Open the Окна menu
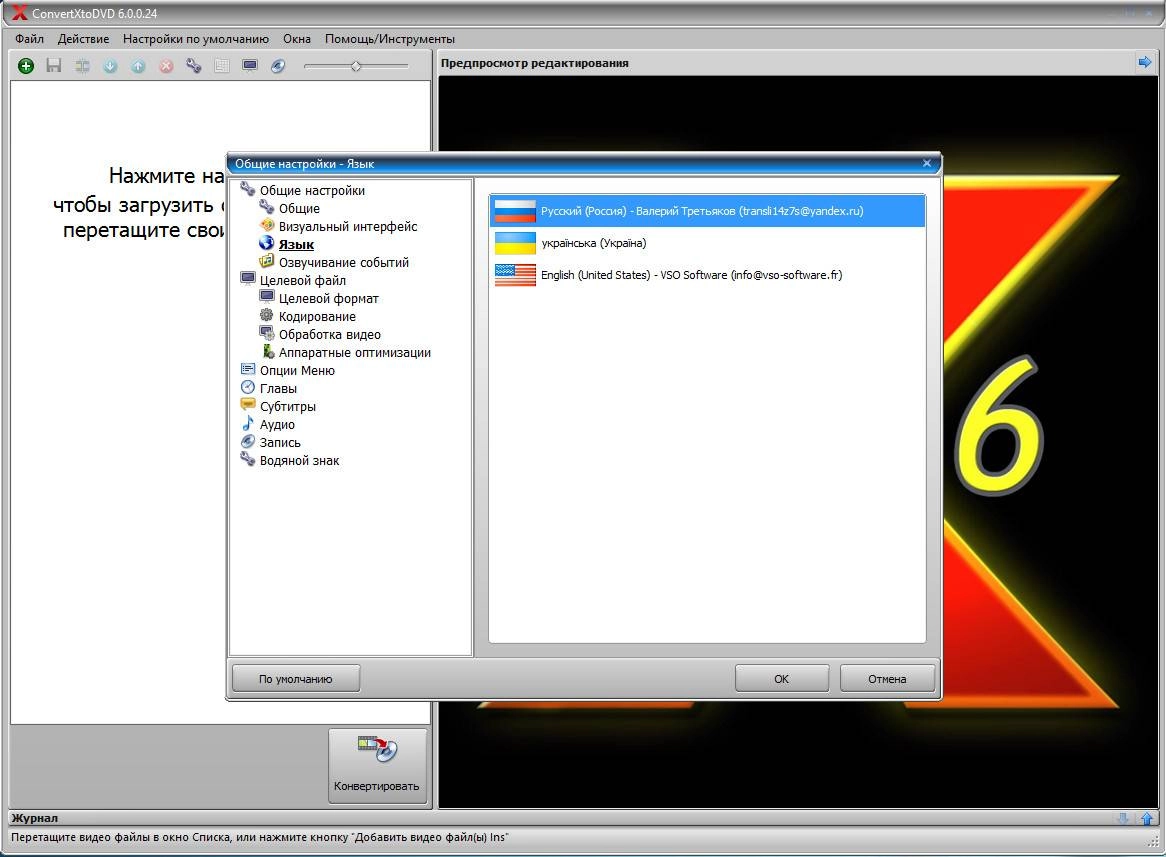 click(x=297, y=39)
